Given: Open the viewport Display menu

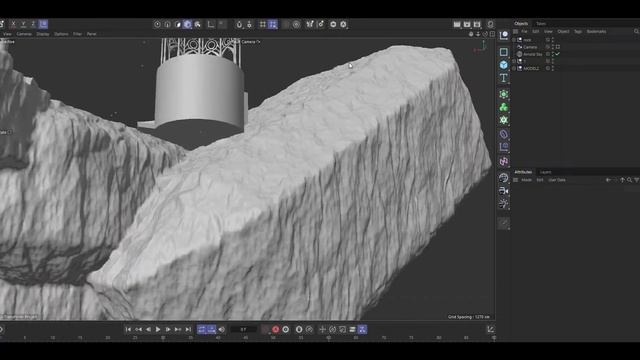Looking at the screenshot, I should tap(43, 34).
